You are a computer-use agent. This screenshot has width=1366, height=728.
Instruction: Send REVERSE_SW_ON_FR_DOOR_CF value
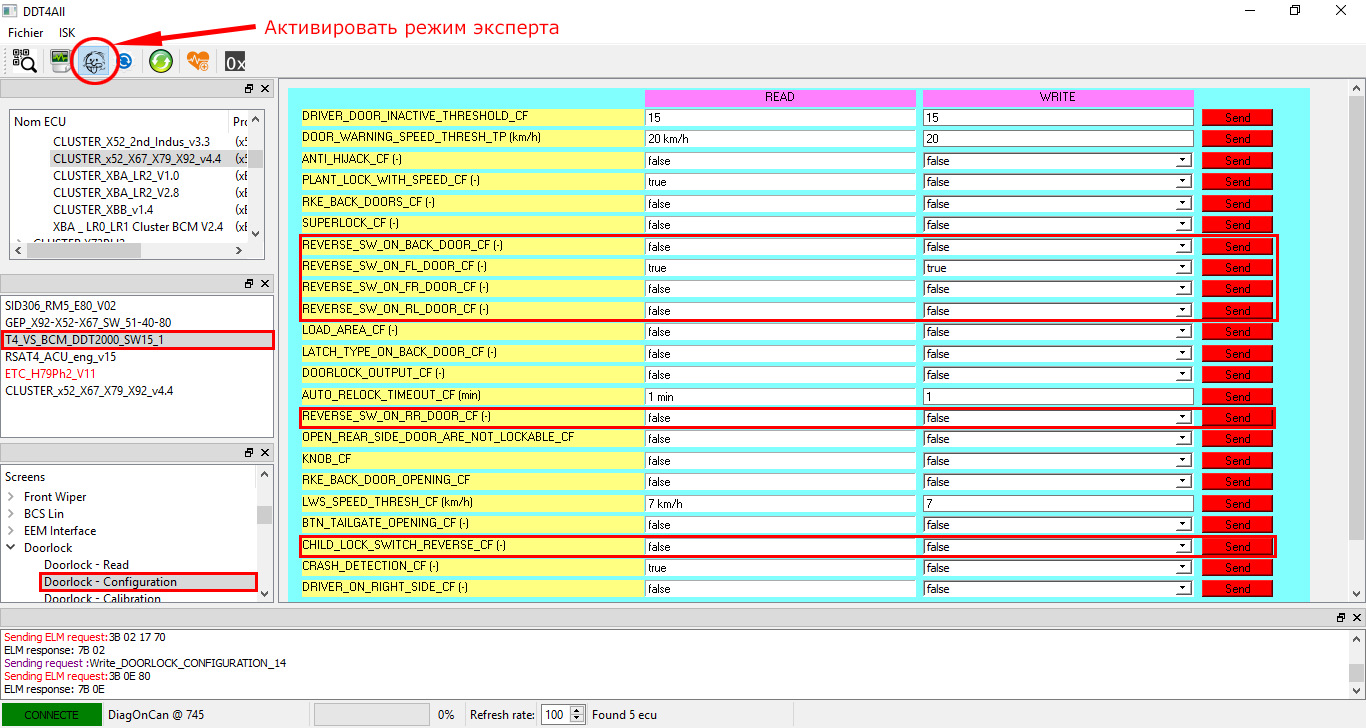[x=1237, y=289]
